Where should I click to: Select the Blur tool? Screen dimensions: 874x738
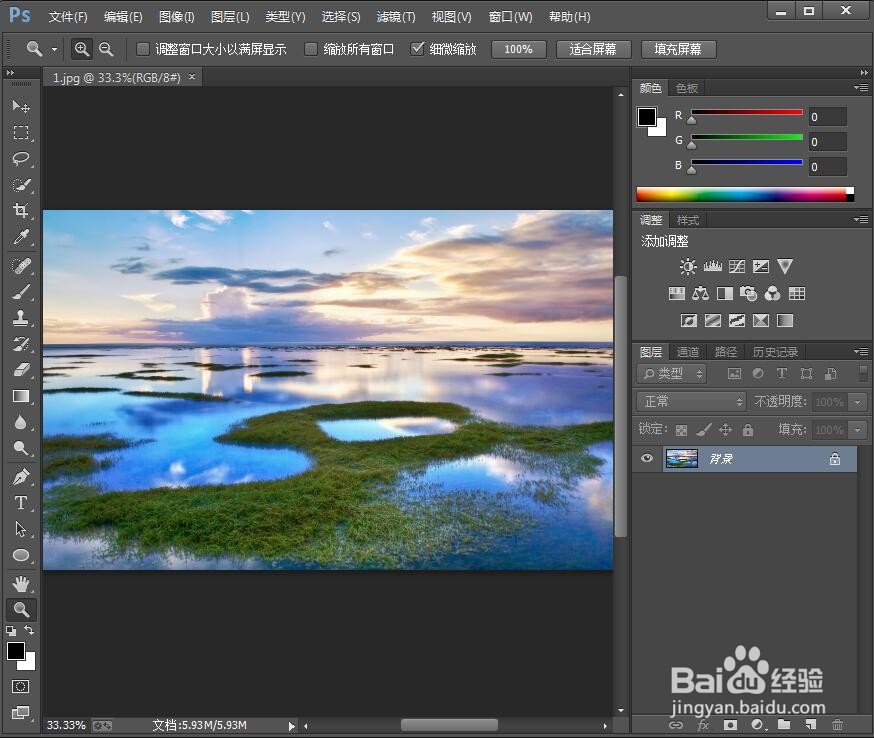pos(21,423)
